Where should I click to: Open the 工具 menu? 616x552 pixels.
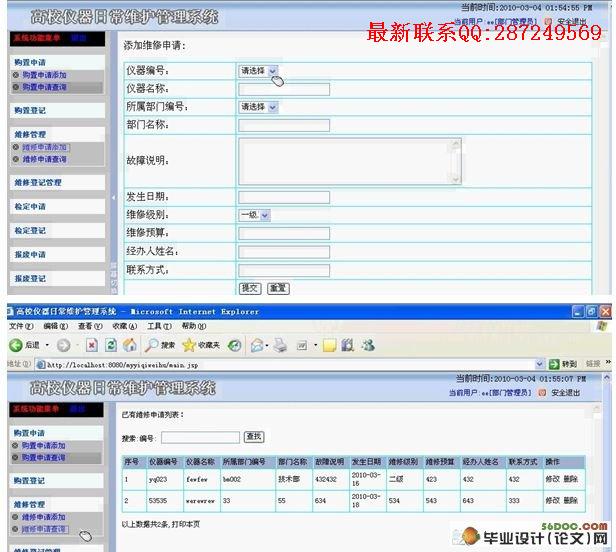pyautogui.click(x=159, y=326)
